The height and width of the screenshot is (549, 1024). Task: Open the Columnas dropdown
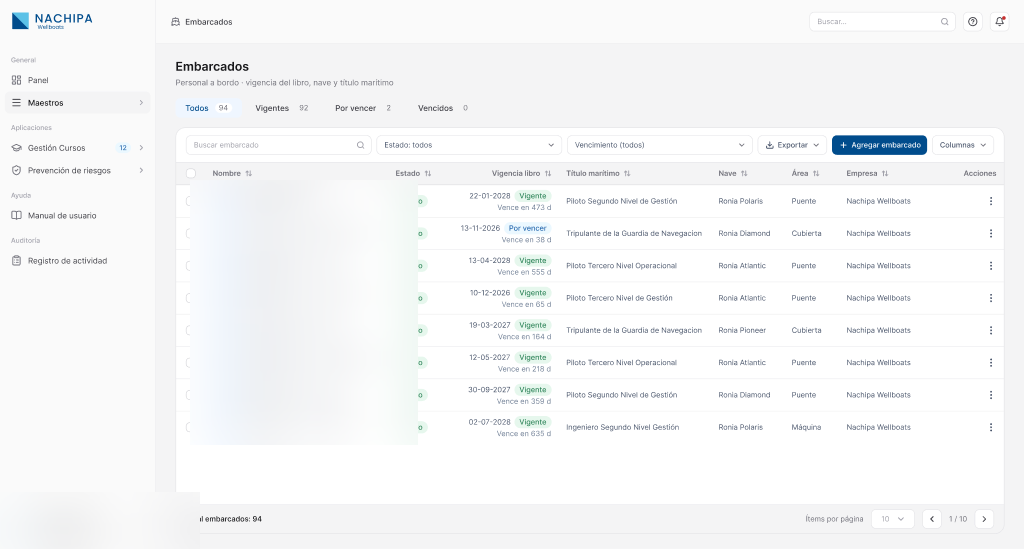click(x=963, y=145)
